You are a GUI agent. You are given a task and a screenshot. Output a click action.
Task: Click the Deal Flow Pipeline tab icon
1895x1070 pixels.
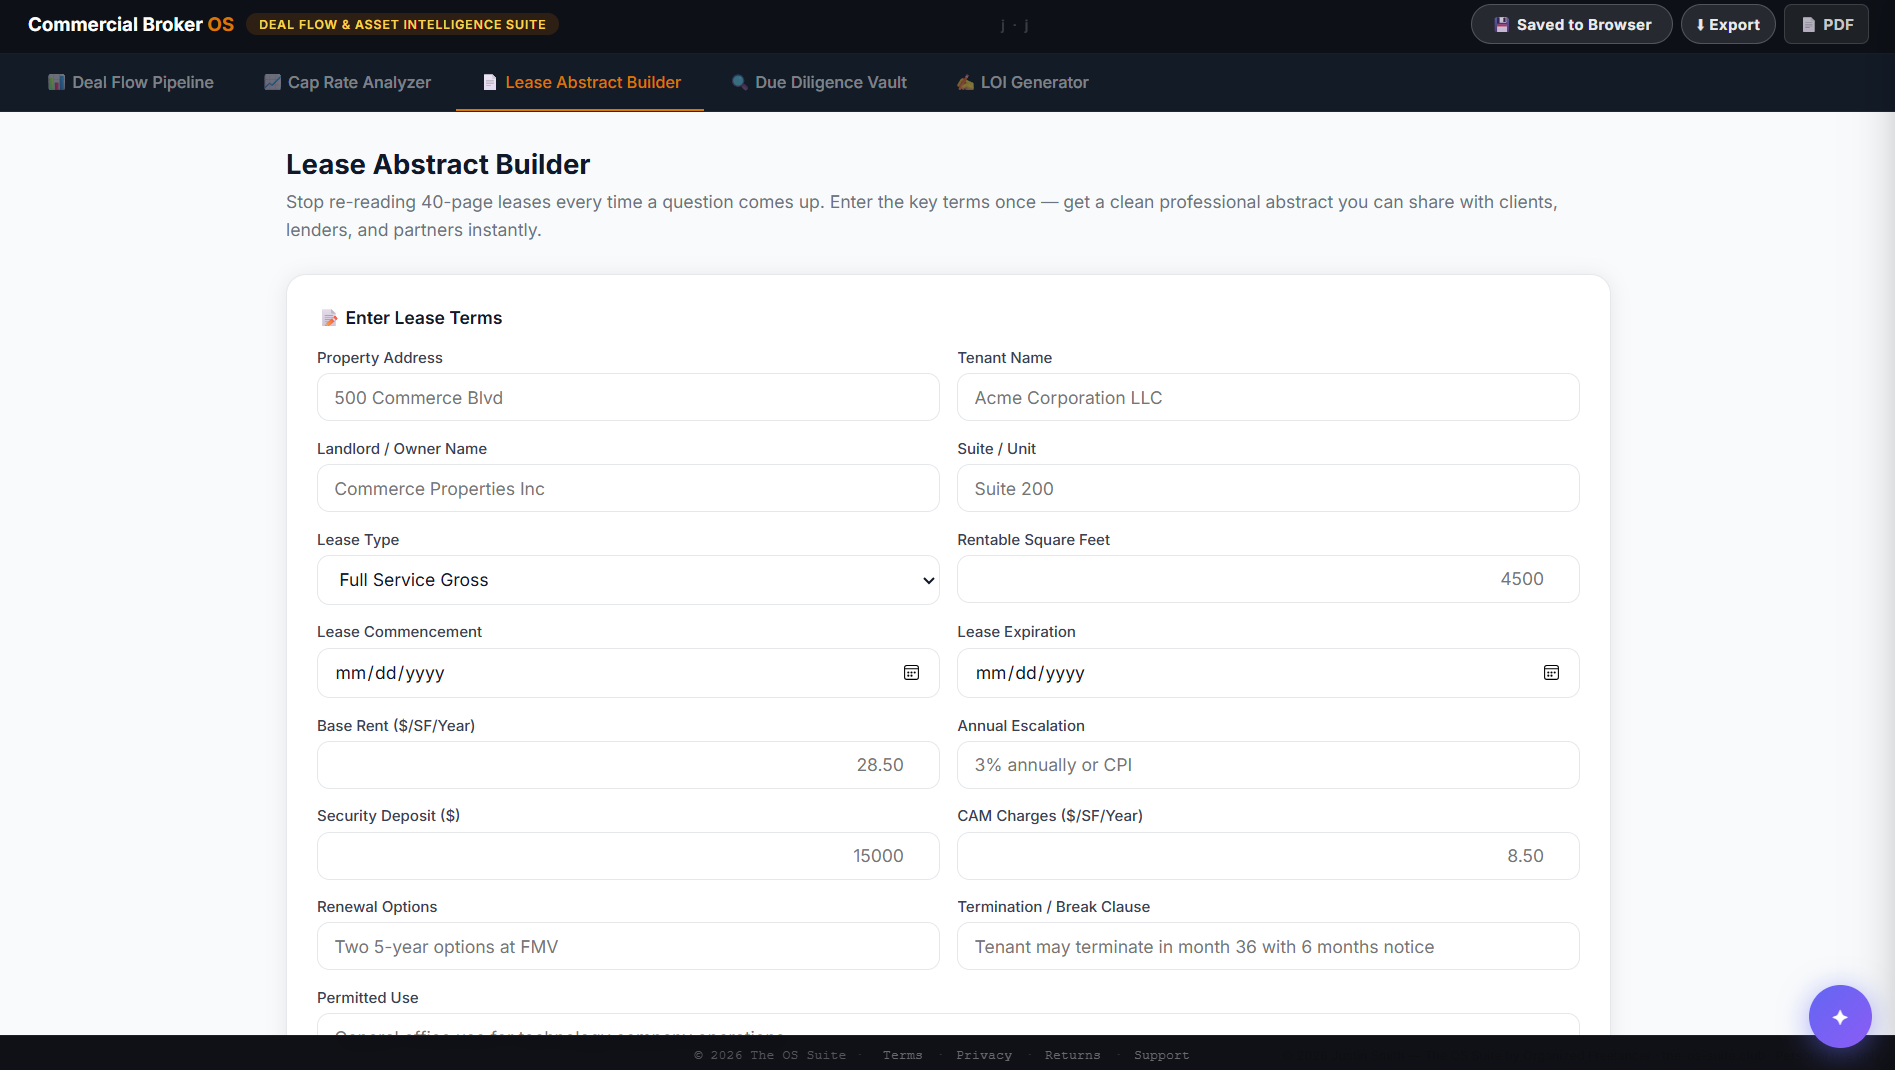click(x=56, y=82)
